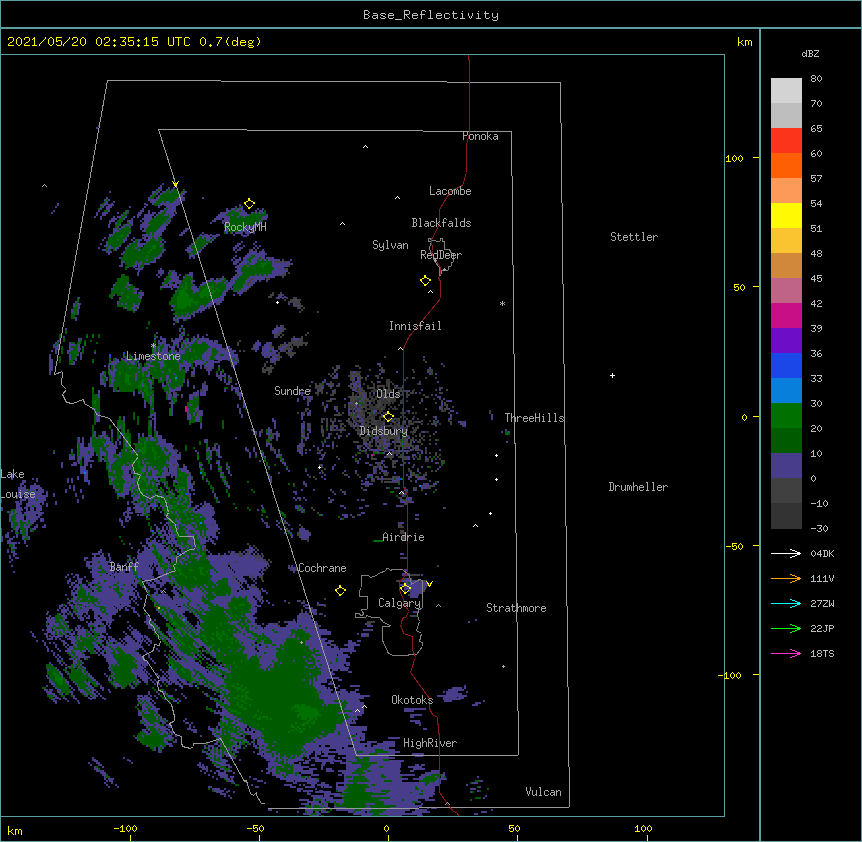Click the Didsbury town label
The image size is (862, 842).
point(384,431)
